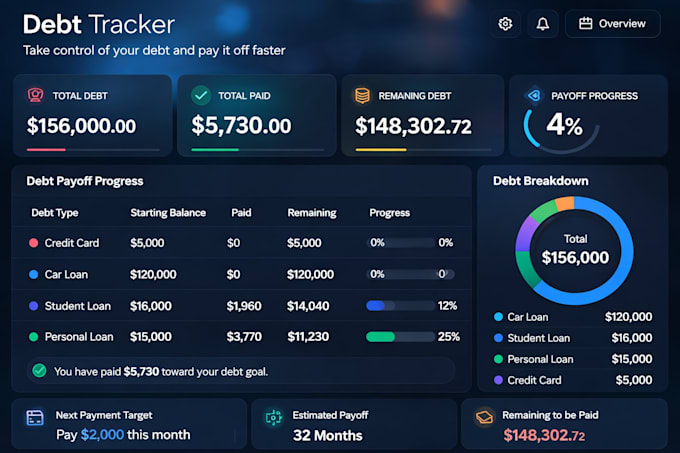Click the purple dot beside Student Loan row

click(33, 306)
